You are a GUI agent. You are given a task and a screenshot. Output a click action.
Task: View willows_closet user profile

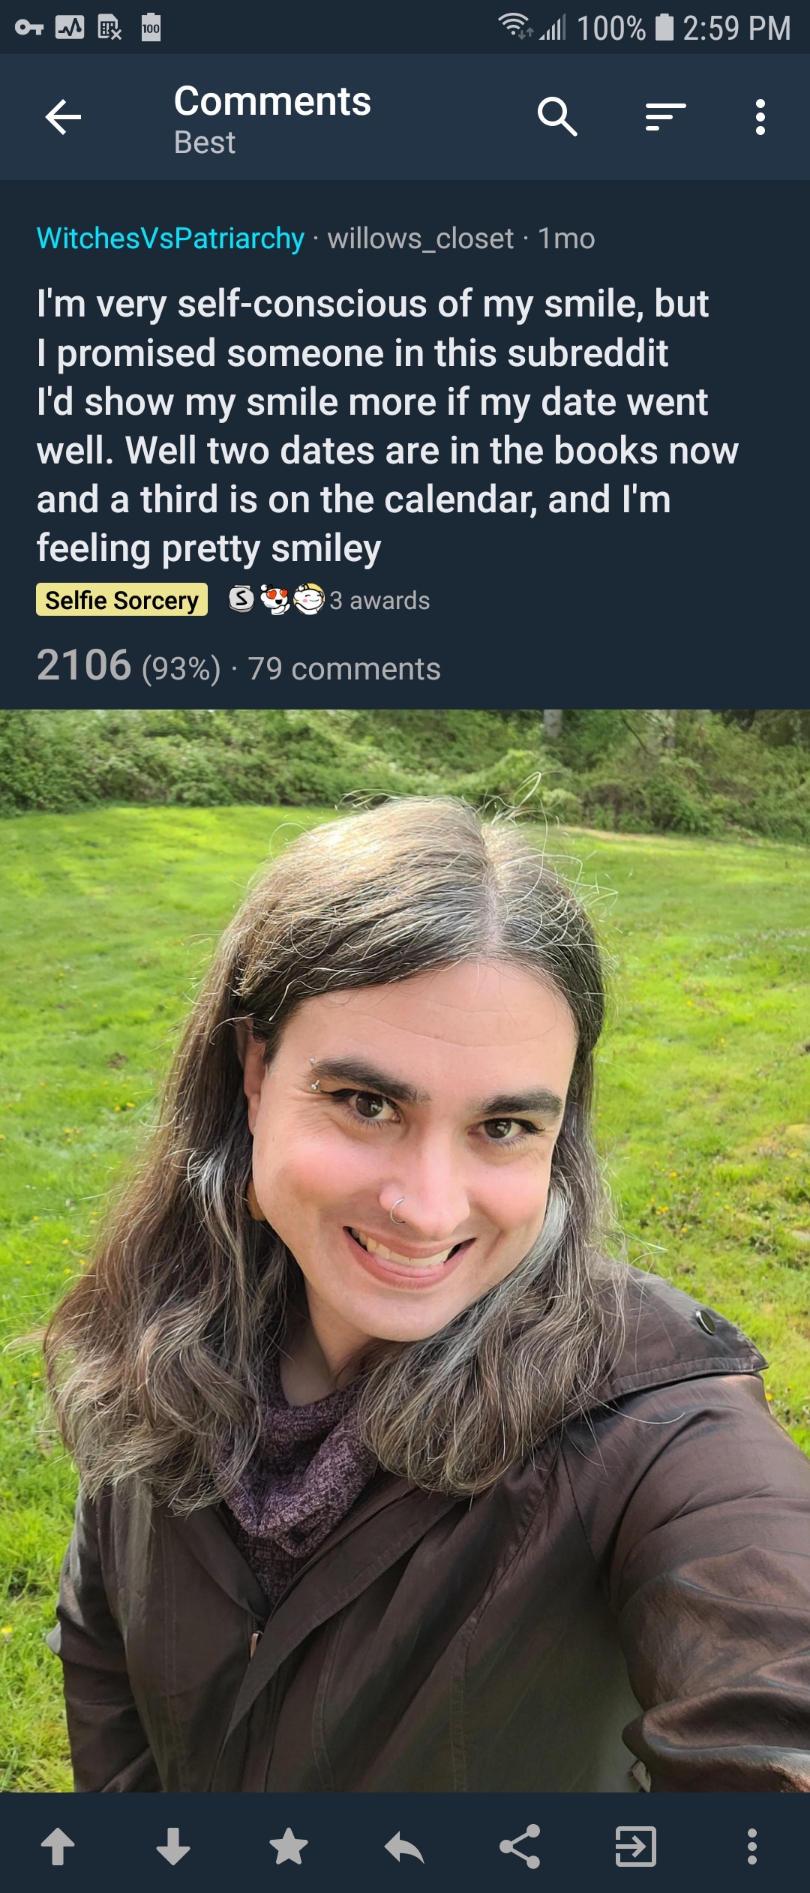click(420, 238)
